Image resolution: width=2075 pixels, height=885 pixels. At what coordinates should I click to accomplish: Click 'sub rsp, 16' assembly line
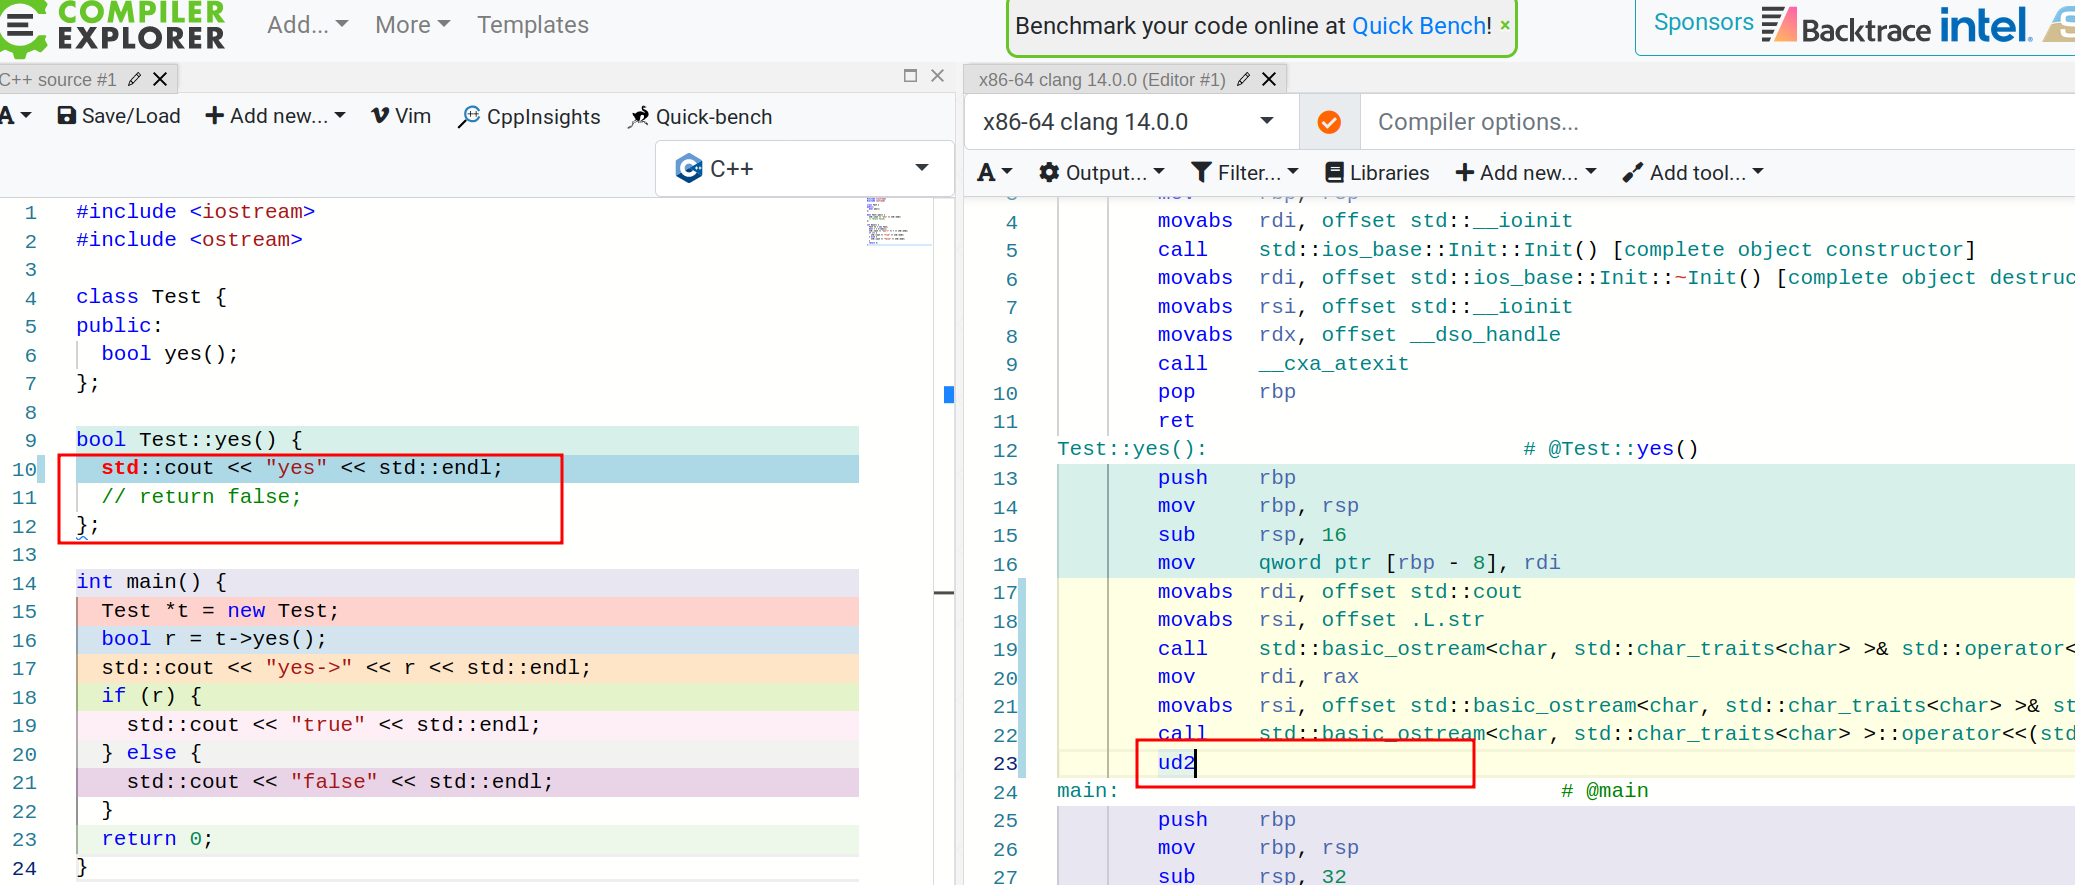[x=1252, y=535]
